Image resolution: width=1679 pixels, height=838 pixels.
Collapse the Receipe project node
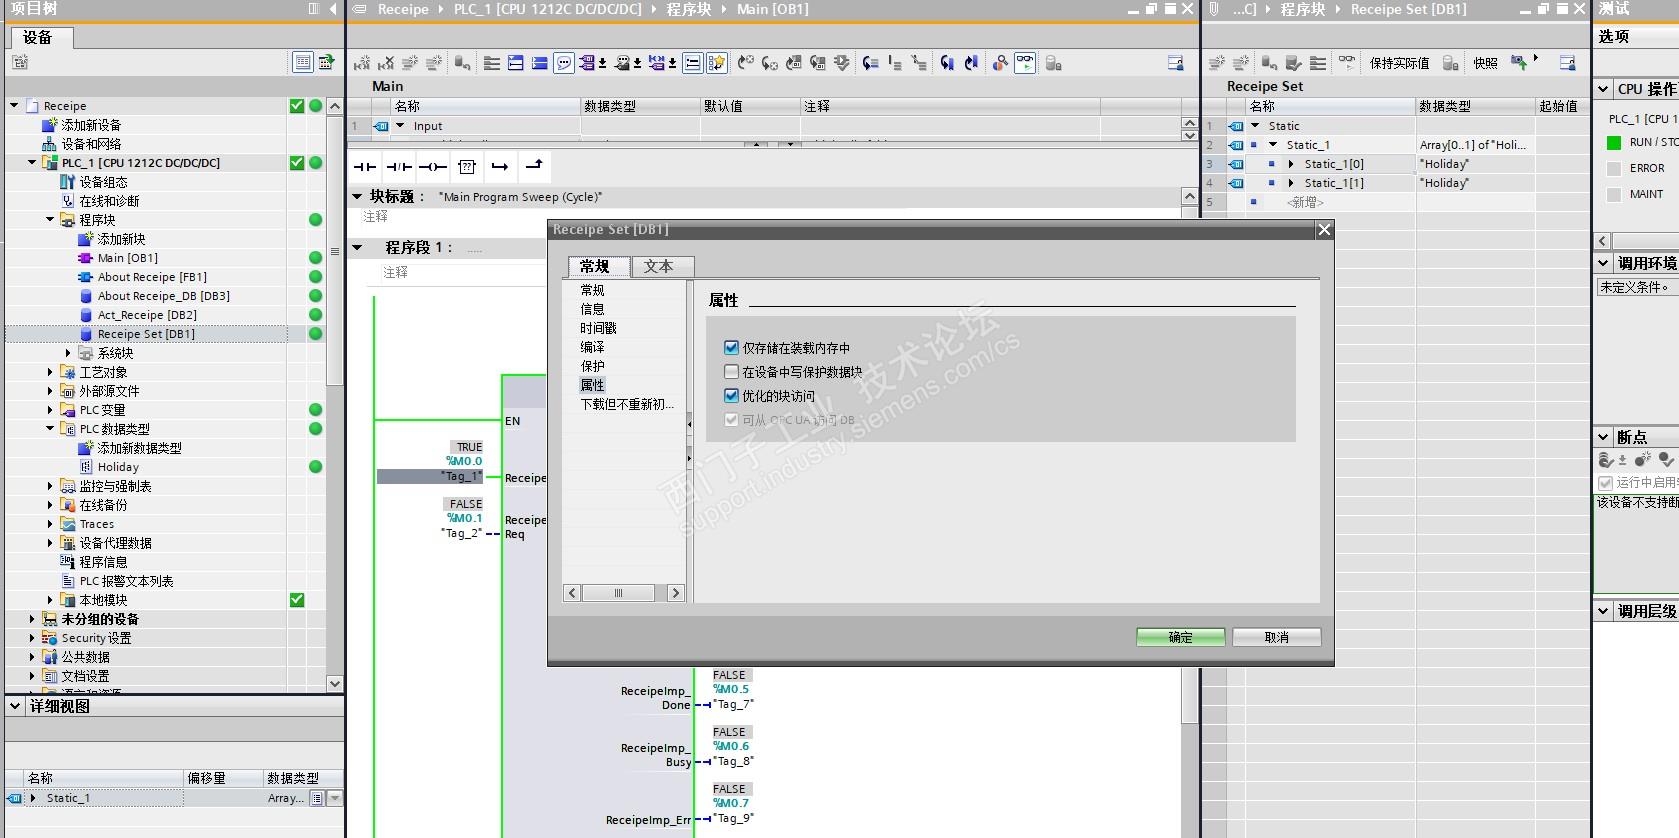[14, 105]
